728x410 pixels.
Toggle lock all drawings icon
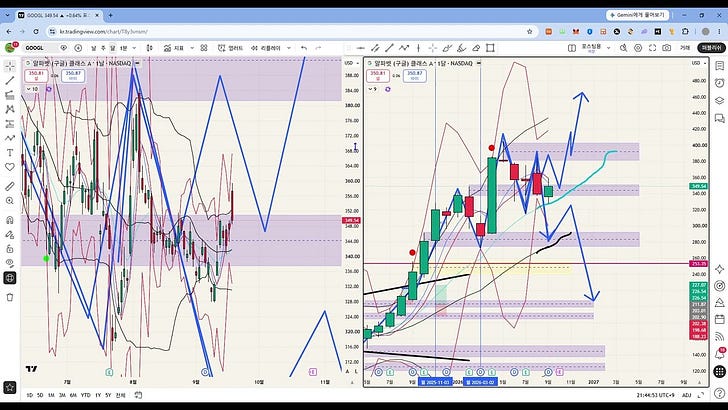[10, 249]
